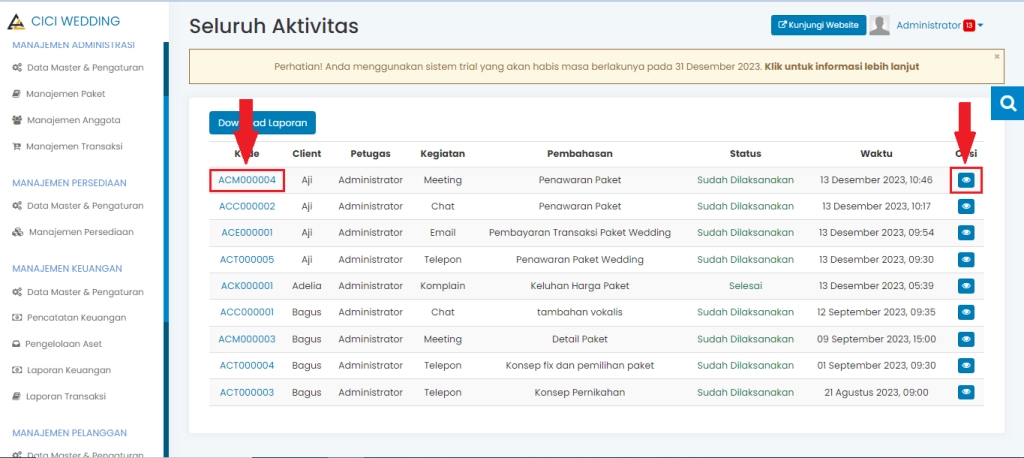Close the trial warning banner
Viewport: 1024px width, 458px height.
point(996,57)
